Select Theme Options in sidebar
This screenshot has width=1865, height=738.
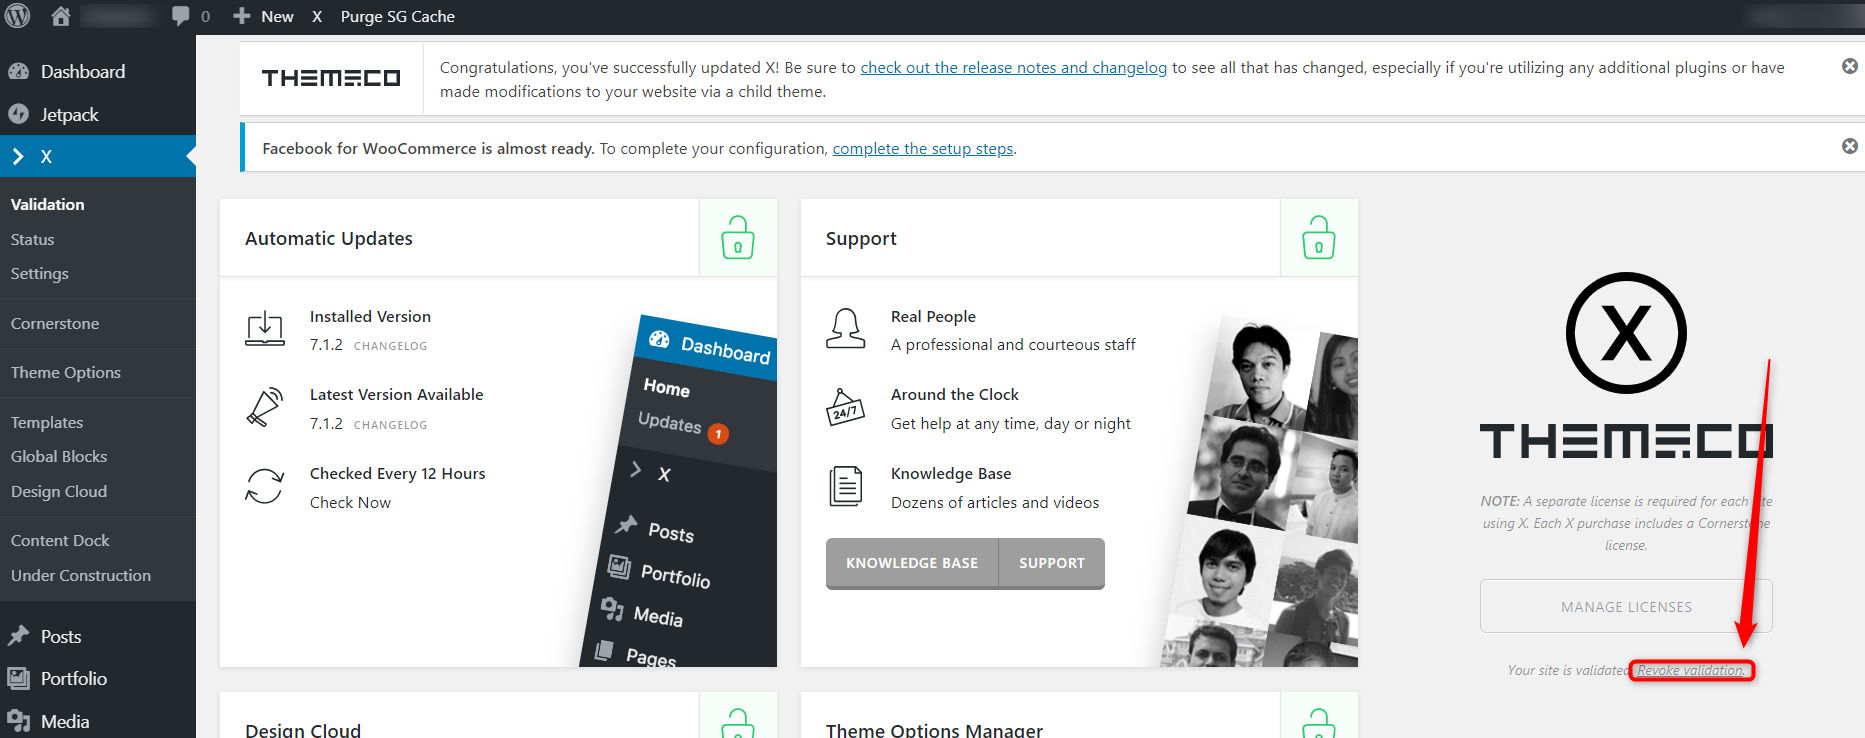(x=66, y=372)
